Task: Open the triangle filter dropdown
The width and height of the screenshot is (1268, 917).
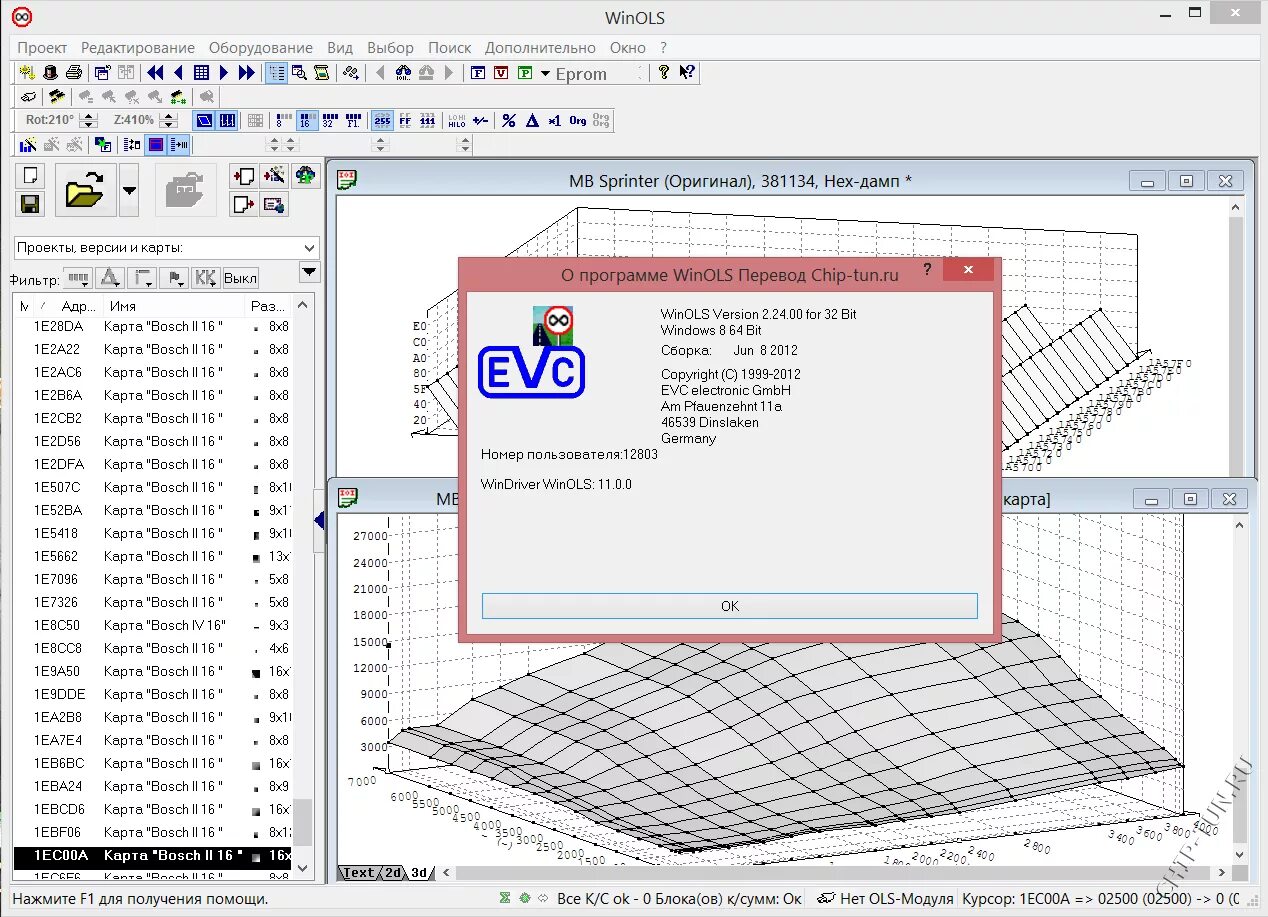Action: tap(111, 278)
